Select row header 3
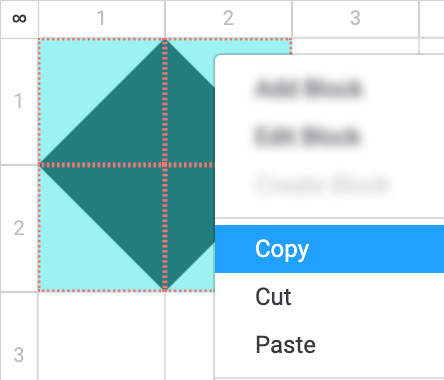444x380 pixels. pyautogui.click(x=19, y=337)
